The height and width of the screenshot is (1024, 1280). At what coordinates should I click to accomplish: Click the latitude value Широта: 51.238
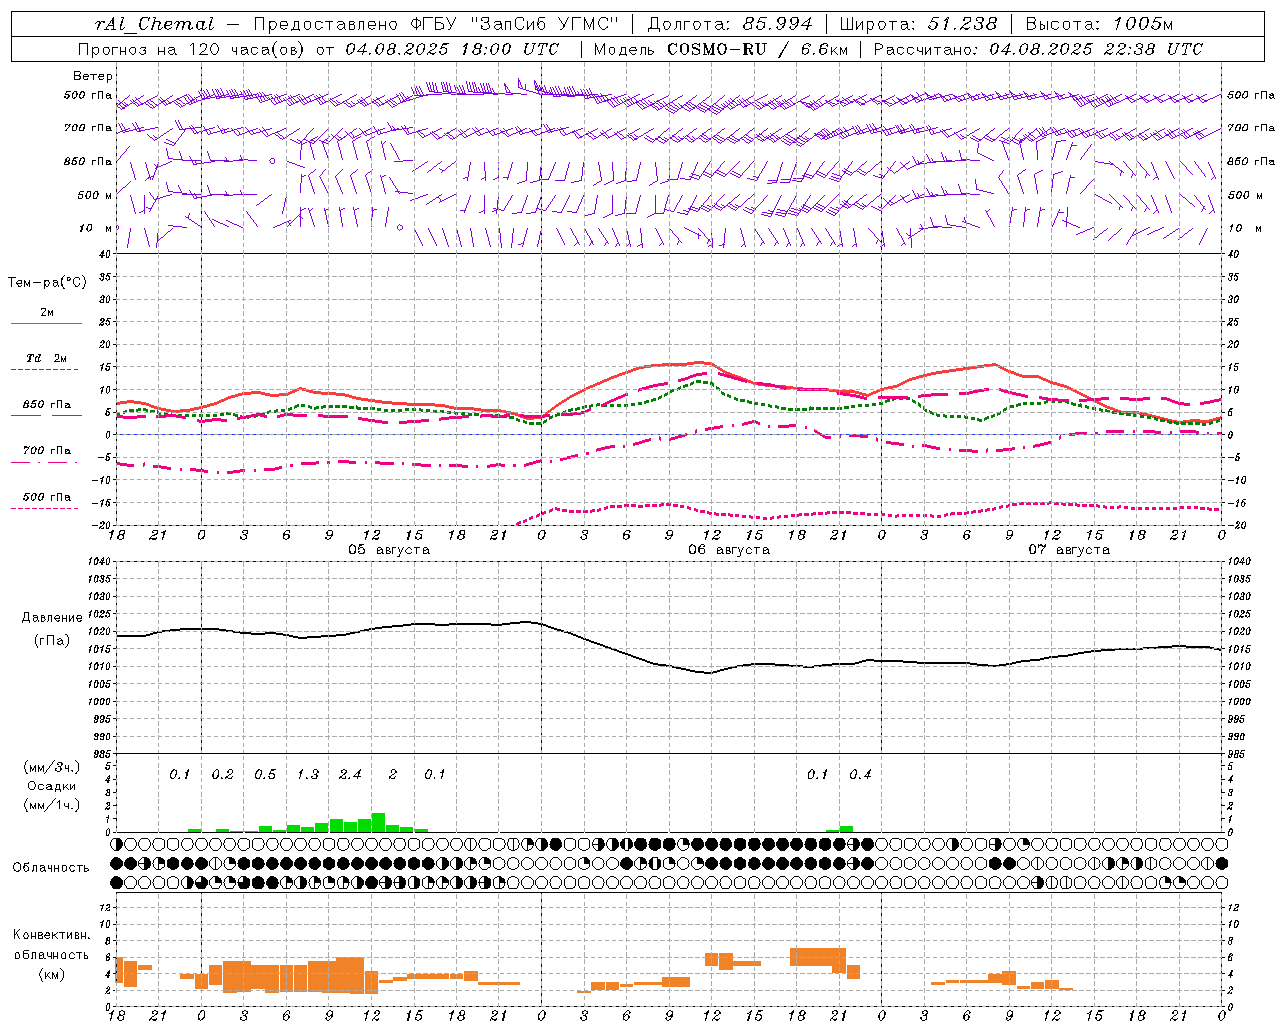point(918,25)
